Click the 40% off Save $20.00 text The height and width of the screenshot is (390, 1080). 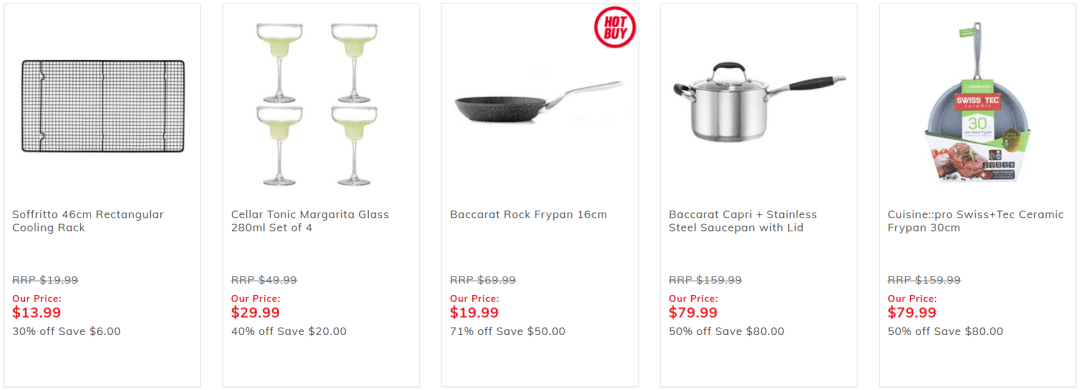[x=289, y=331]
